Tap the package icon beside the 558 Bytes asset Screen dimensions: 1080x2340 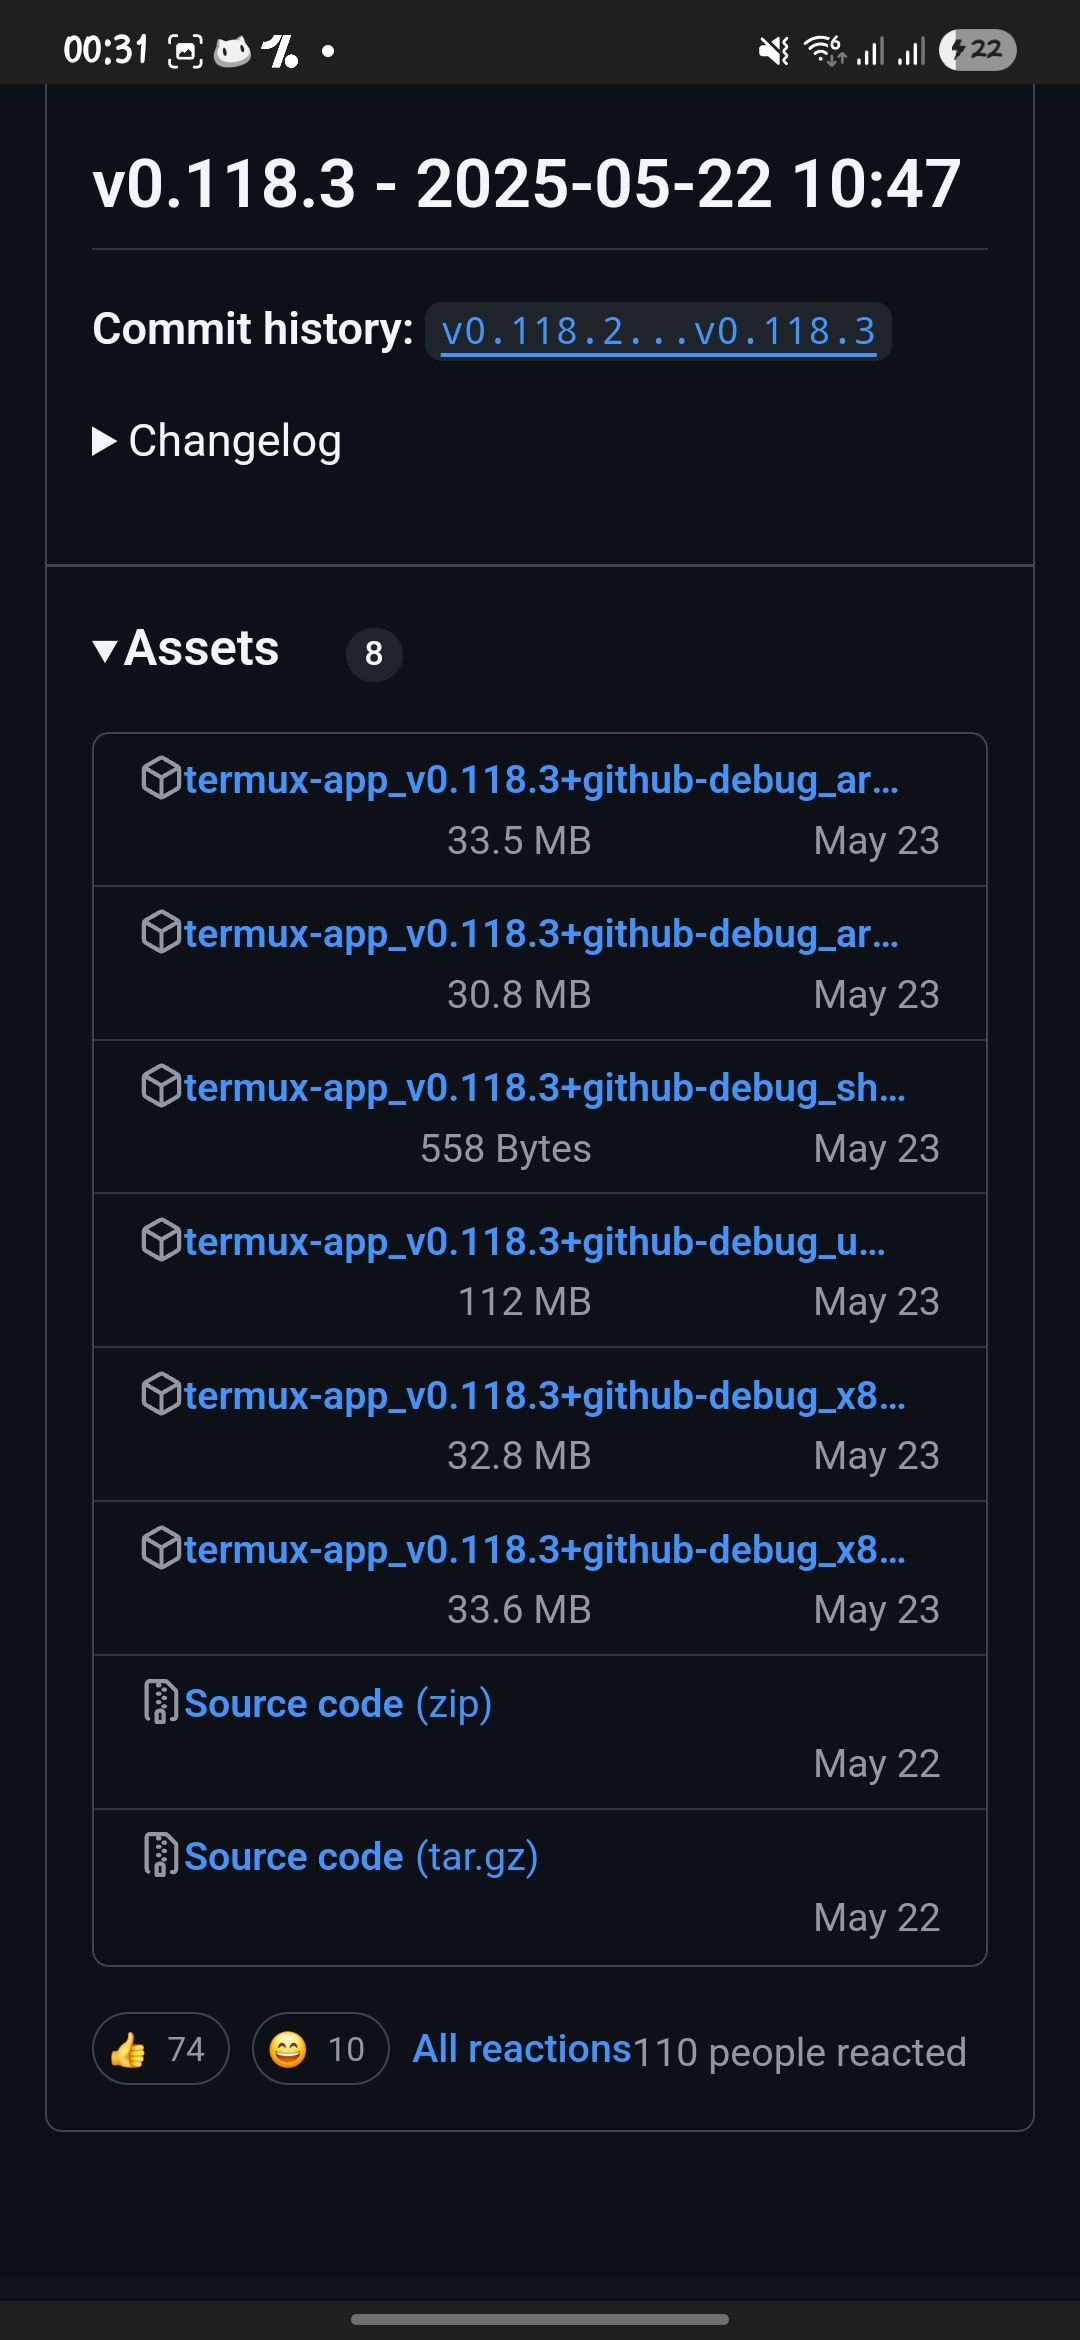pos(161,1086)
